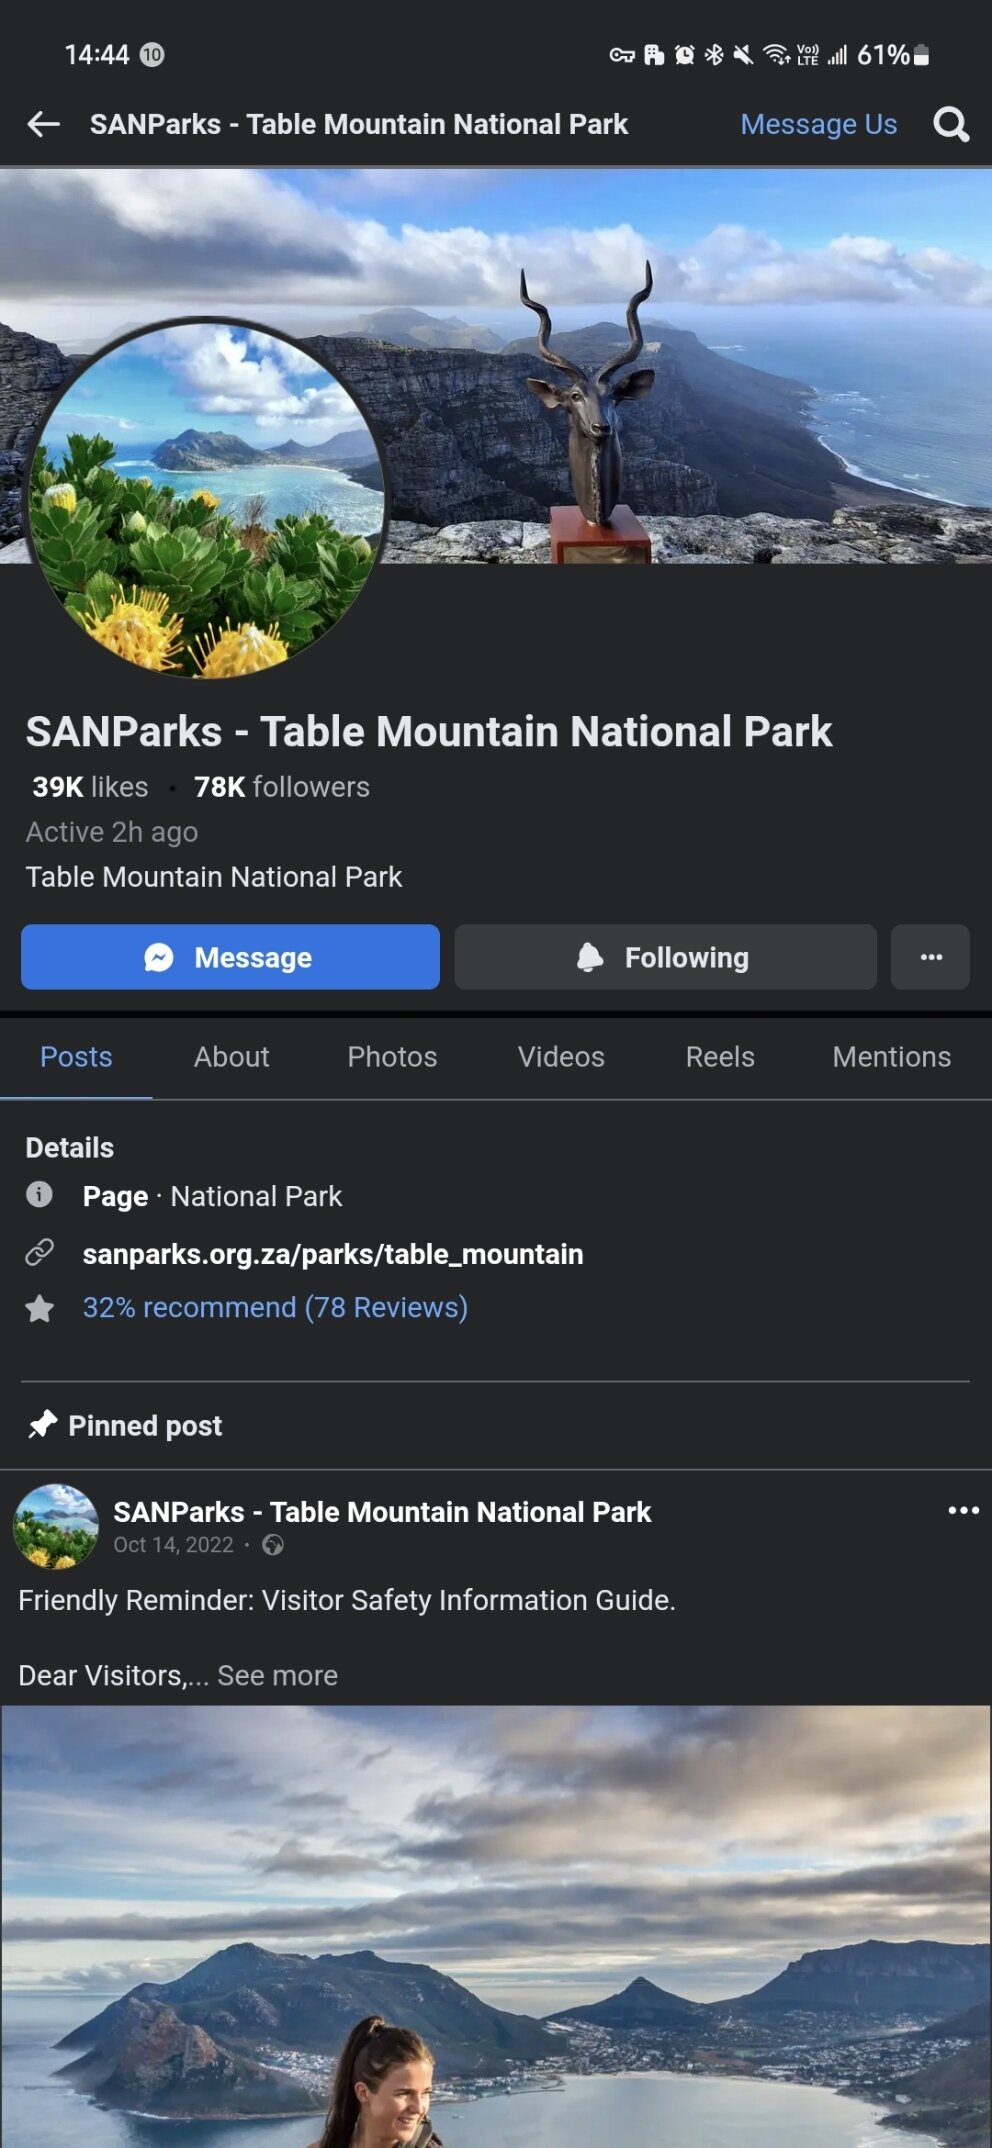This screenshot has height=2148, width=992.
Task: View the circular profile picture
Action: coord(207,498)
